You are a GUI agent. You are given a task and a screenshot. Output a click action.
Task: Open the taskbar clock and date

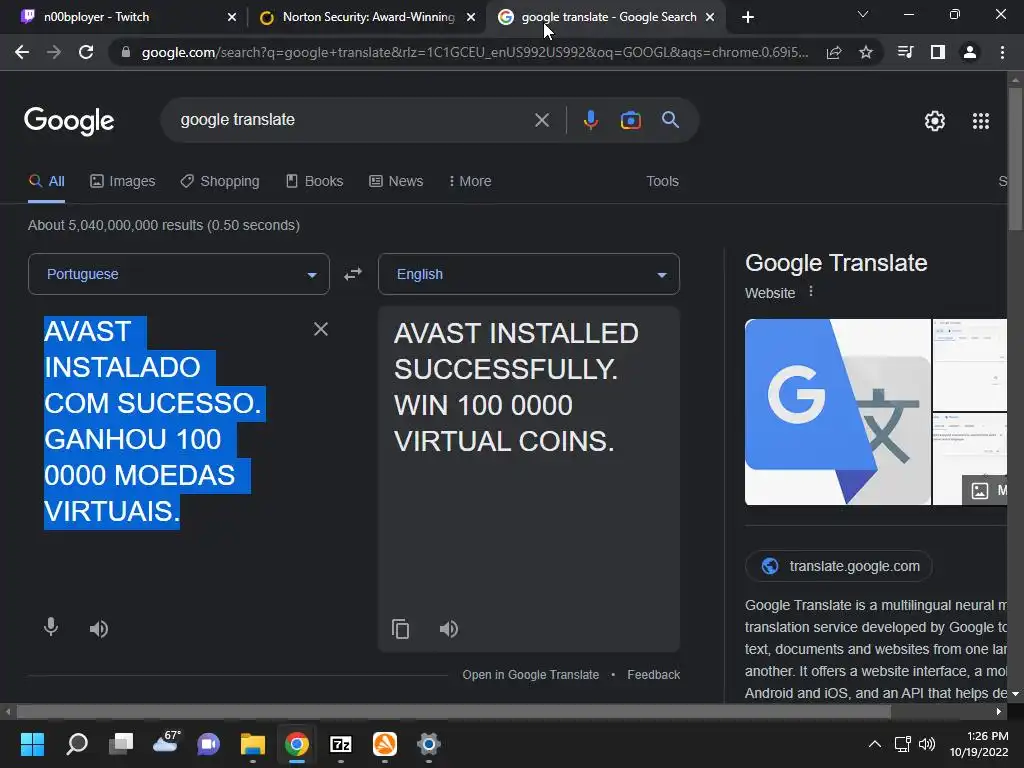coord(978,744)
